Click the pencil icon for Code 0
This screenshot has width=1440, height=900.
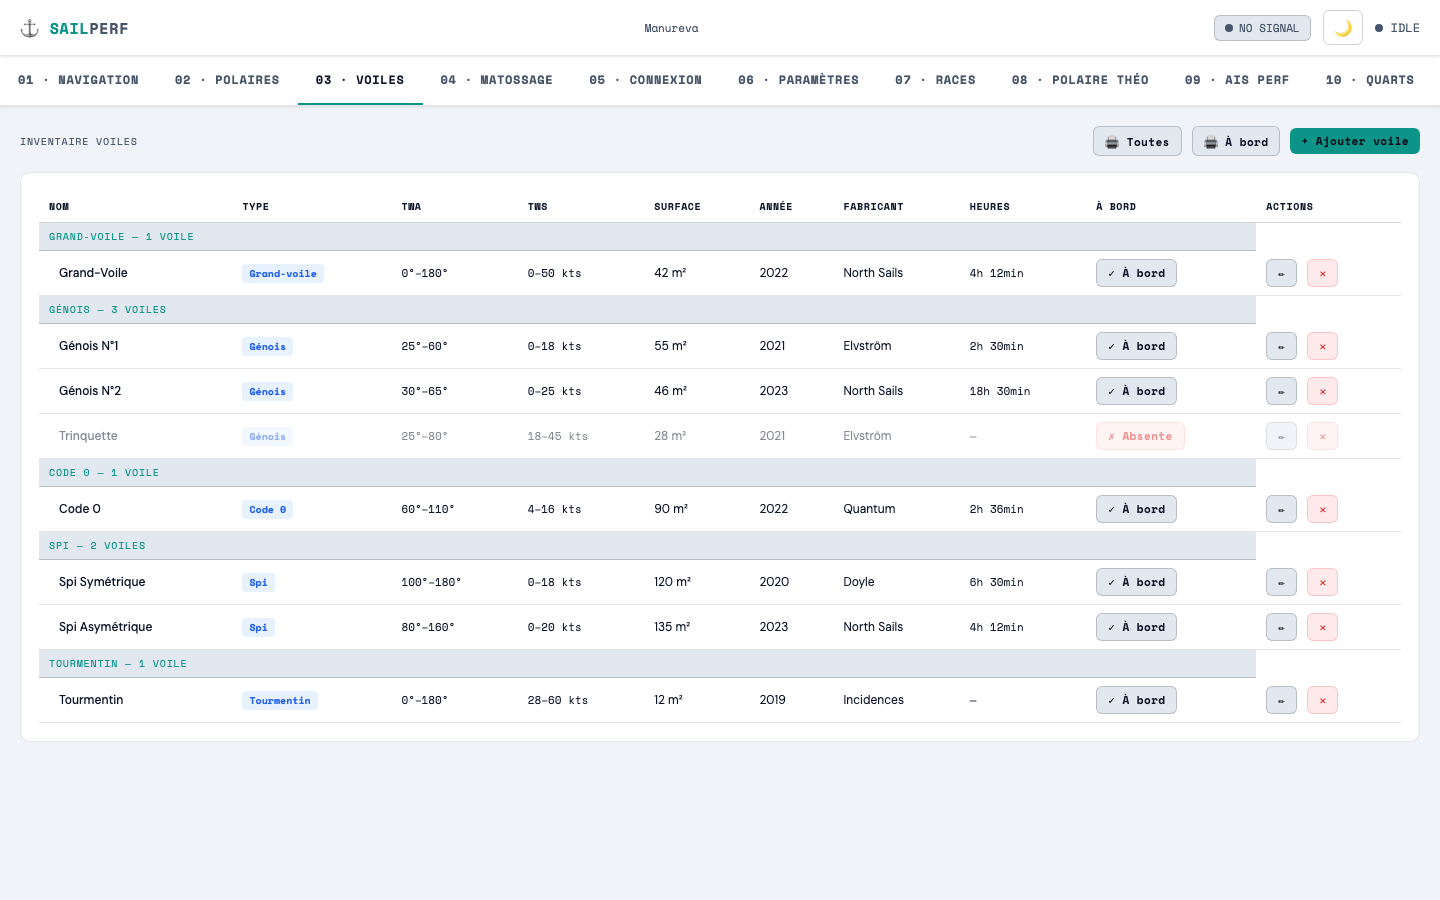click(1281, 509)
